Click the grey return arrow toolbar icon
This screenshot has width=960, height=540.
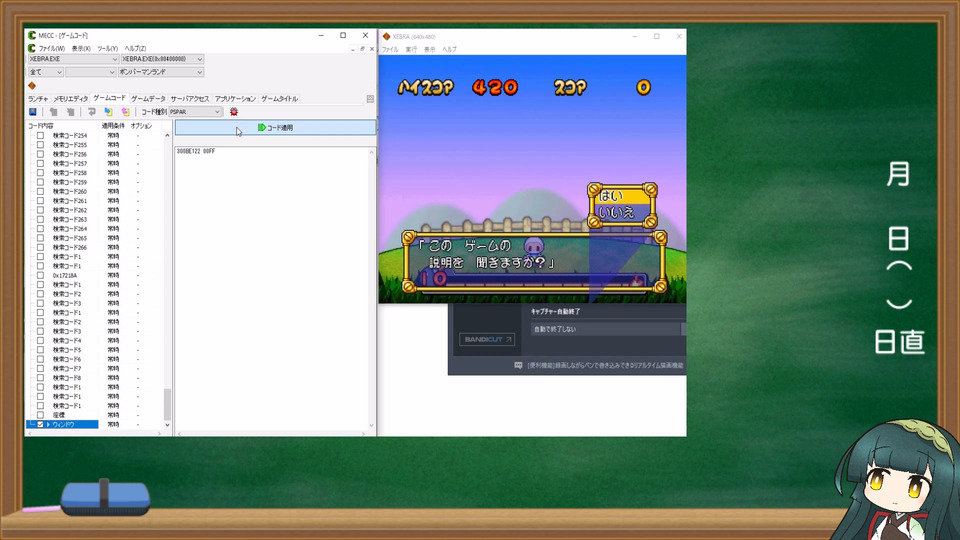point(92,112)
